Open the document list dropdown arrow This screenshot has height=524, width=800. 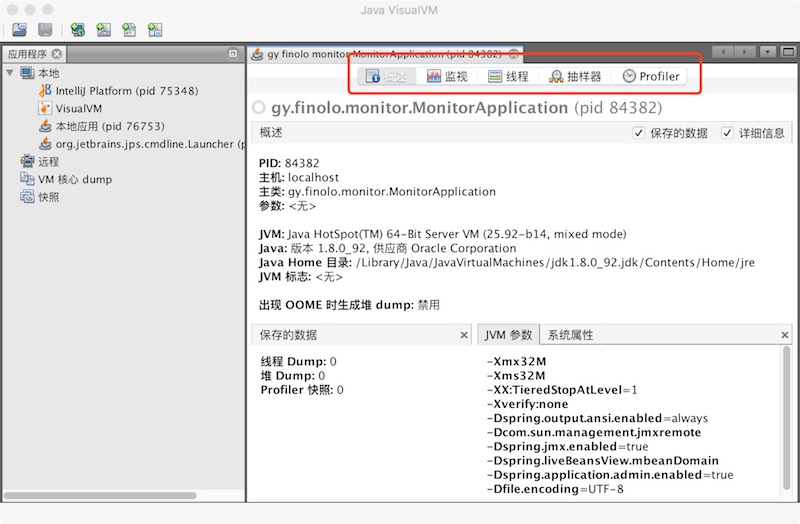[x=767, y=52]
